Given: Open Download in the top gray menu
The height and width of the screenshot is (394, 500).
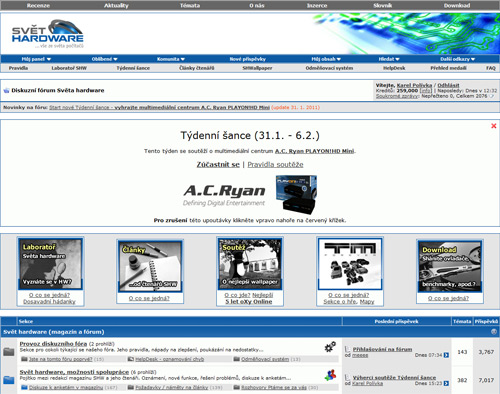Looking at the screenshot, I should click(457, 5).
